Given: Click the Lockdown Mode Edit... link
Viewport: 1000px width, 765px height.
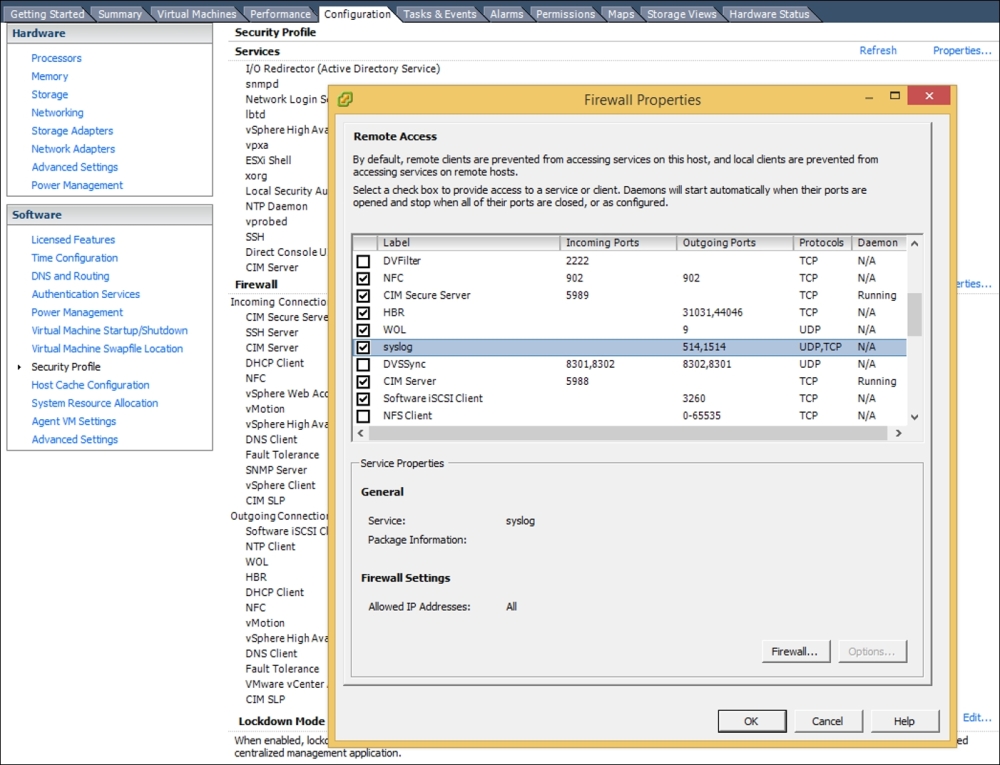Looking at the screenshot, I should pyautogui.click(x=977, y=718).
